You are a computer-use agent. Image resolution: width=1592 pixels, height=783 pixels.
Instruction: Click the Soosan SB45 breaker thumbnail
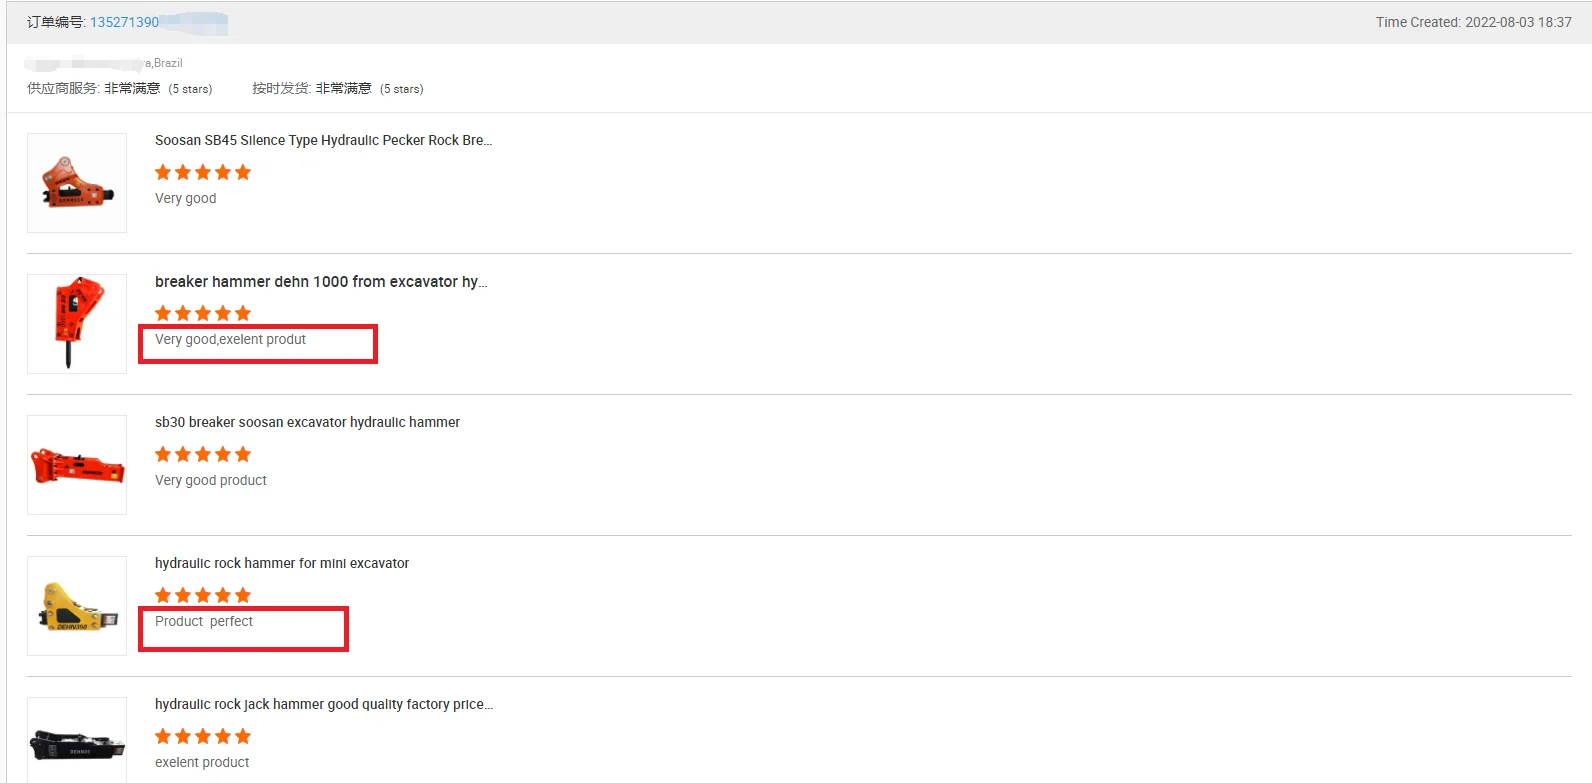77,183
